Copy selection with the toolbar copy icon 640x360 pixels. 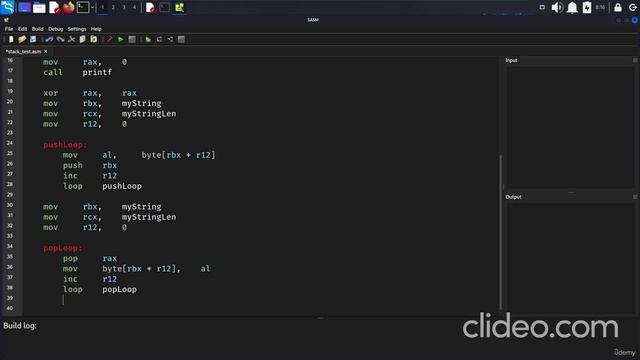[x=82, y=40]
